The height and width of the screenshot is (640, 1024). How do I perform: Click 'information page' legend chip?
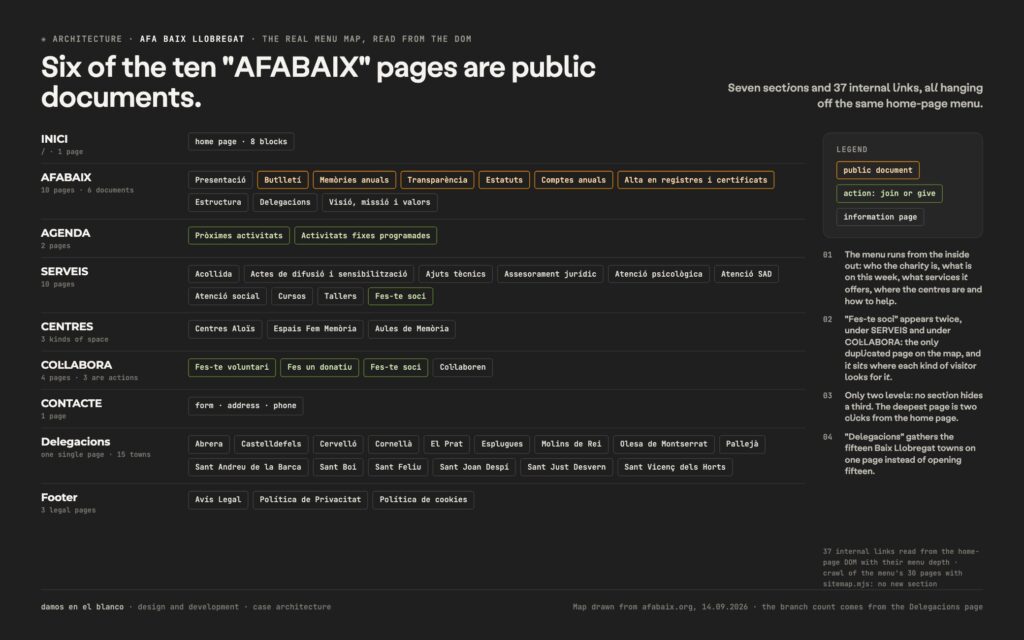pos(880,217)
